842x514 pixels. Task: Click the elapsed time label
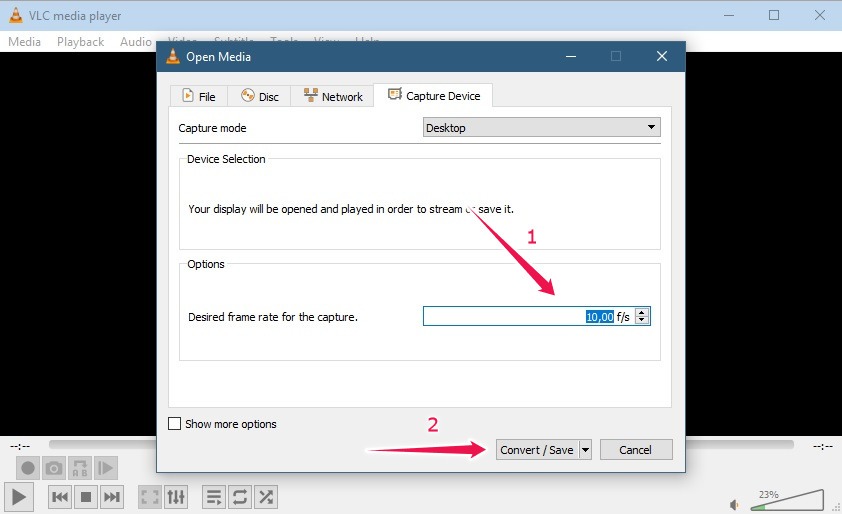[x=20, y=446]
